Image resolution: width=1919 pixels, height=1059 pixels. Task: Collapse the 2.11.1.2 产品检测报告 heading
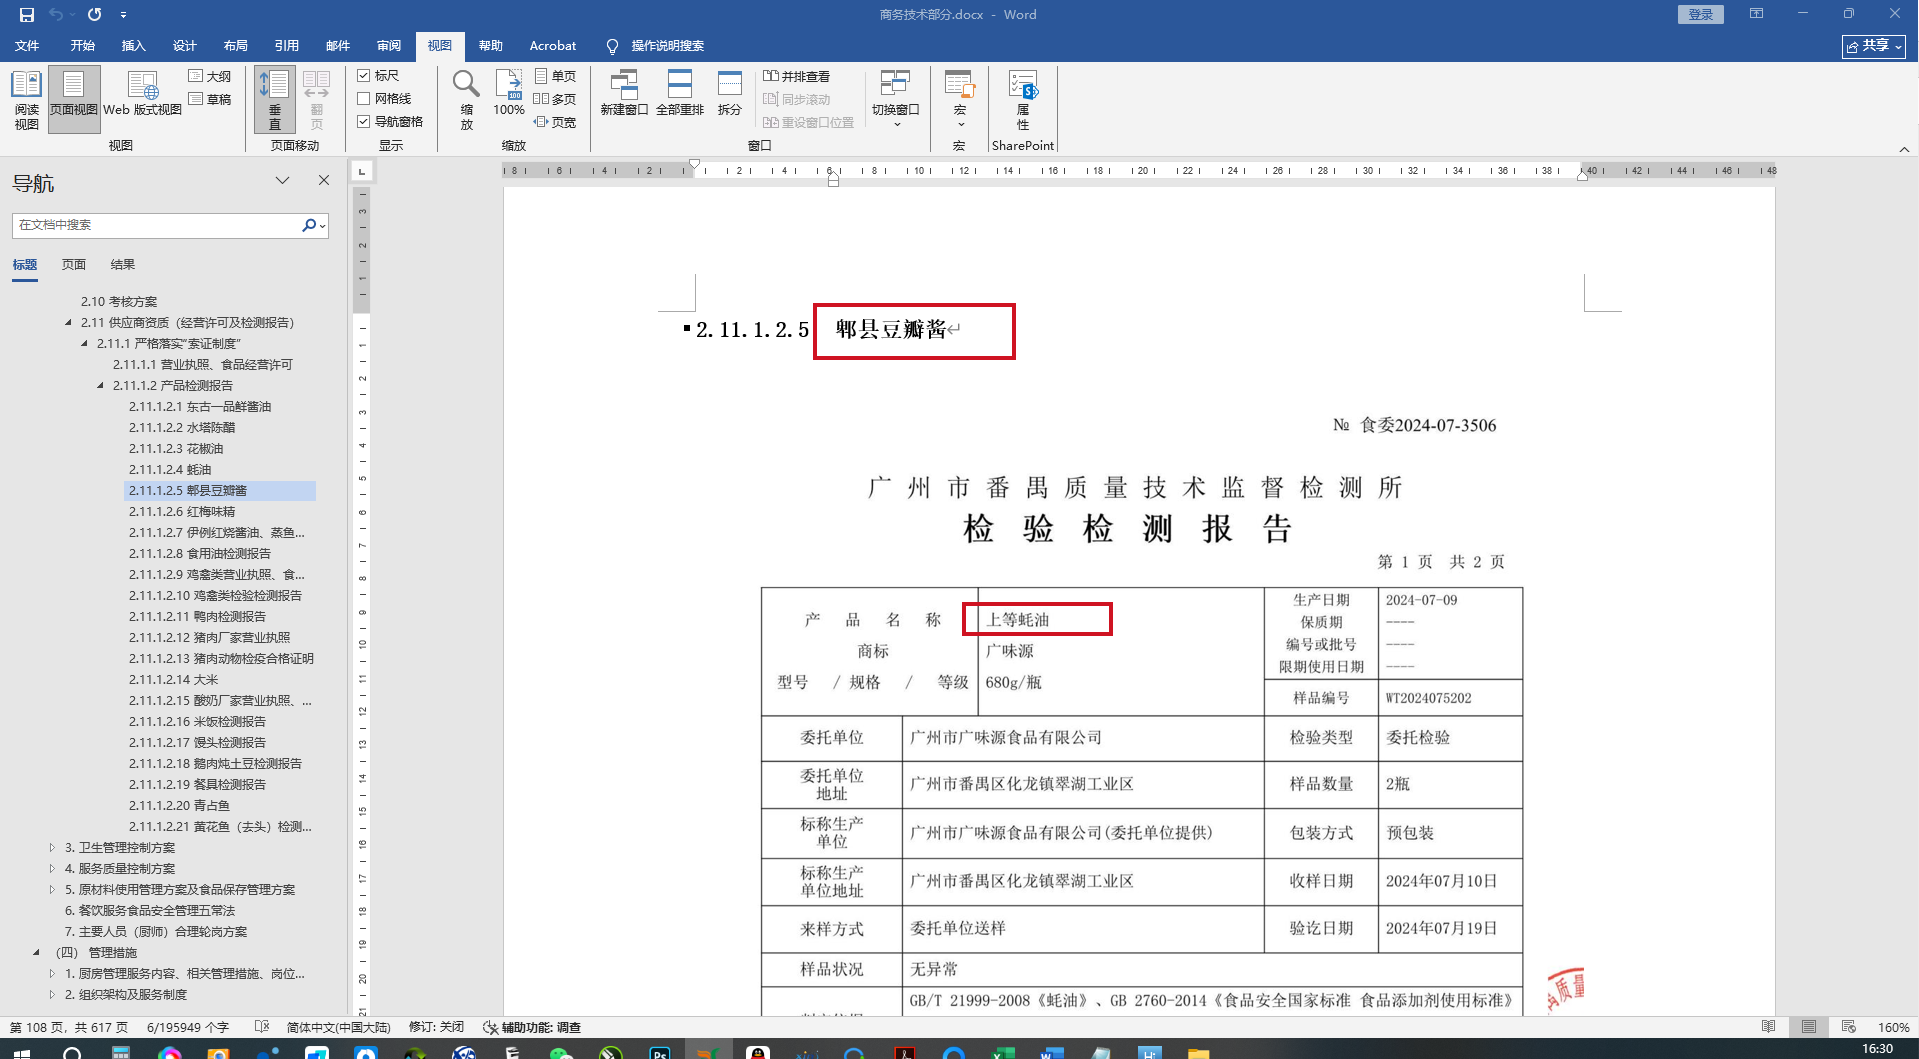[101, 386]
